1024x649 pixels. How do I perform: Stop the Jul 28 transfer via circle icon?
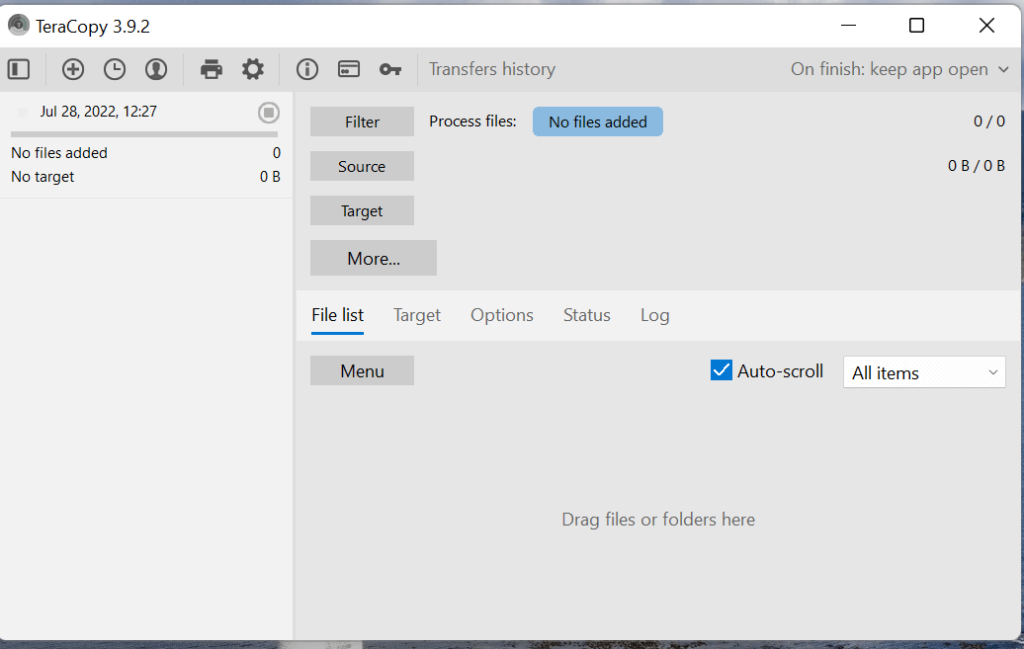(268, 112)
